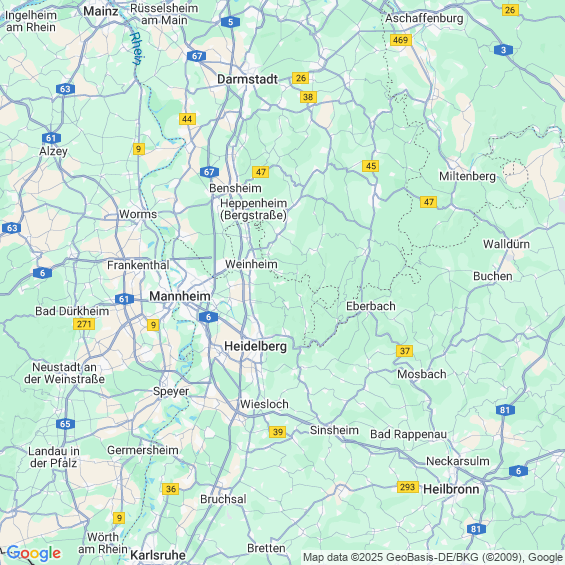This screenshot has width=565, height=565.
Task: Click the yellow 293 road shield
Action: pos(408,487)
